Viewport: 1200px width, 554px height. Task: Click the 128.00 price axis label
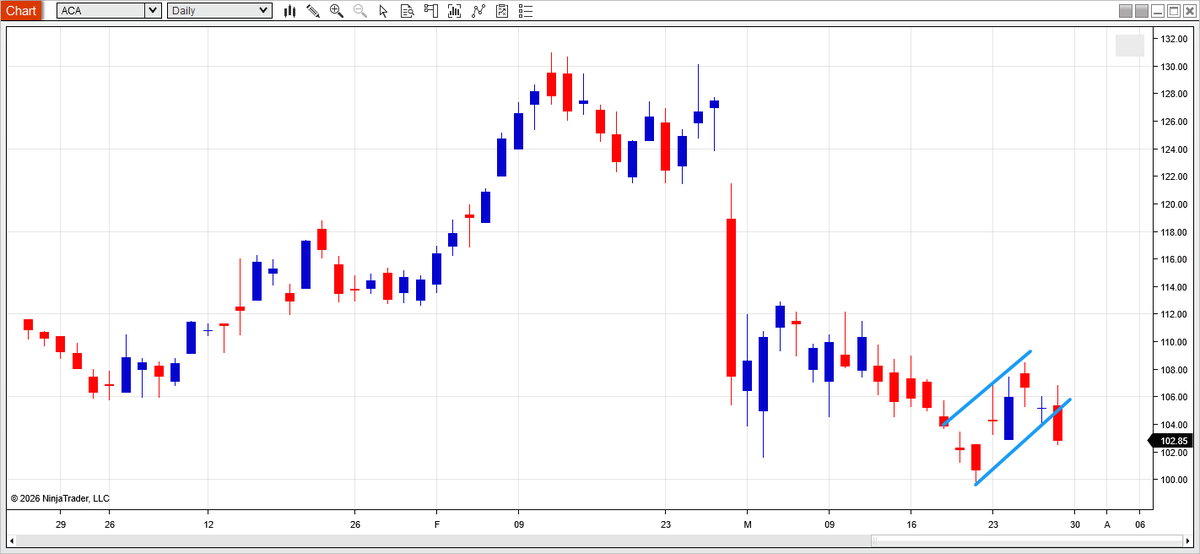pyautogui.click(x=1176, y=94)
